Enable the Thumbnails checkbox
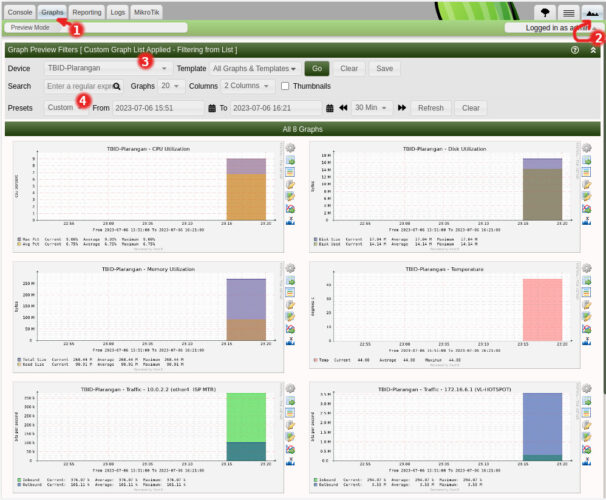The height and width of the screenshot is (500, 606). (285, 86)
